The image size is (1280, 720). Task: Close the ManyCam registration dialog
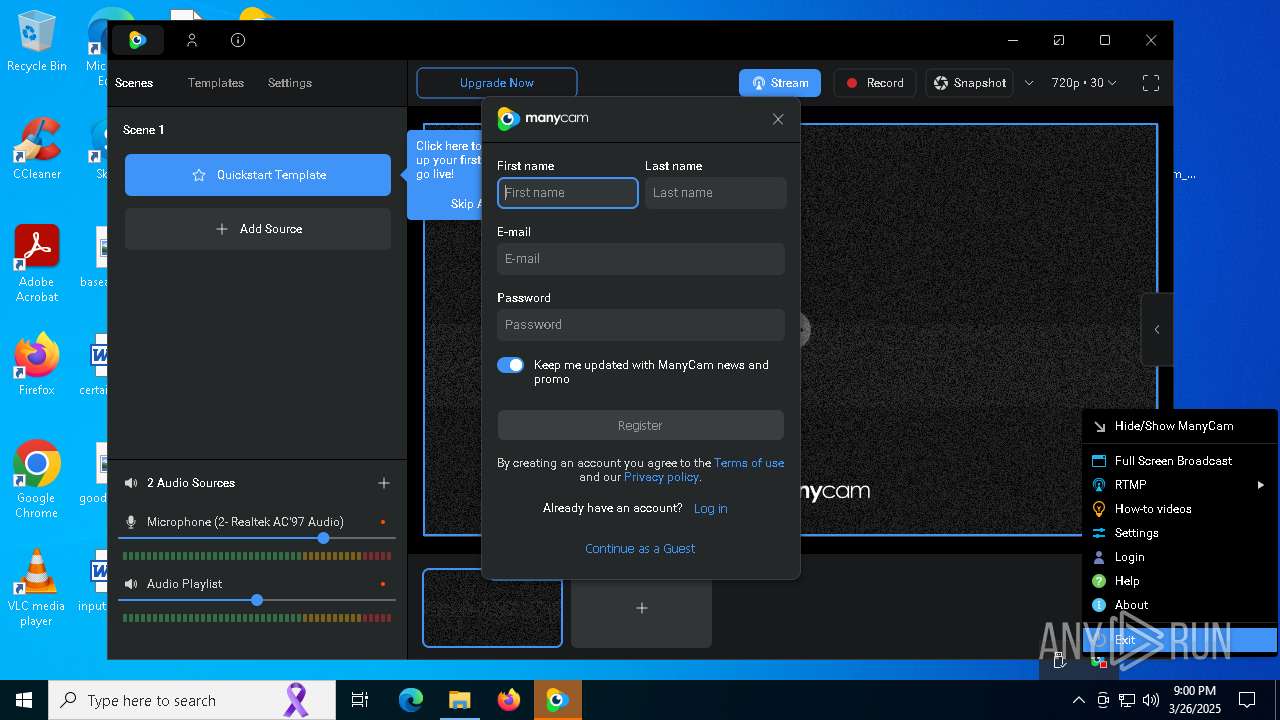click(778, 119)
